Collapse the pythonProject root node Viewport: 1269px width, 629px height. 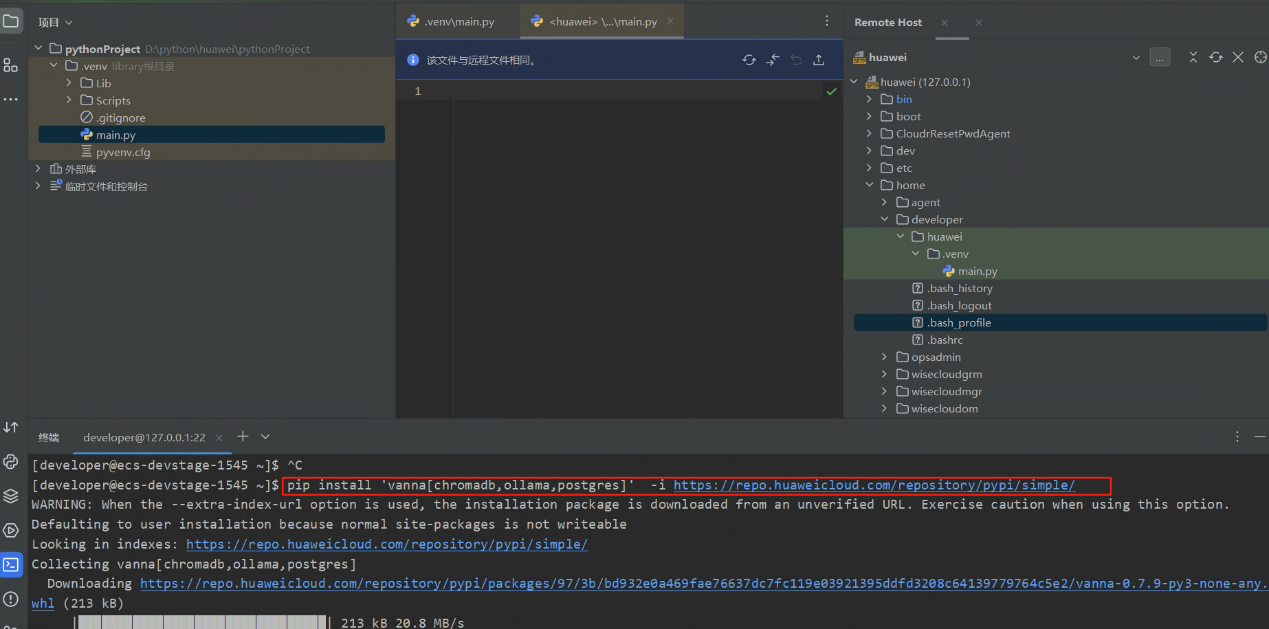click(39, 48)
